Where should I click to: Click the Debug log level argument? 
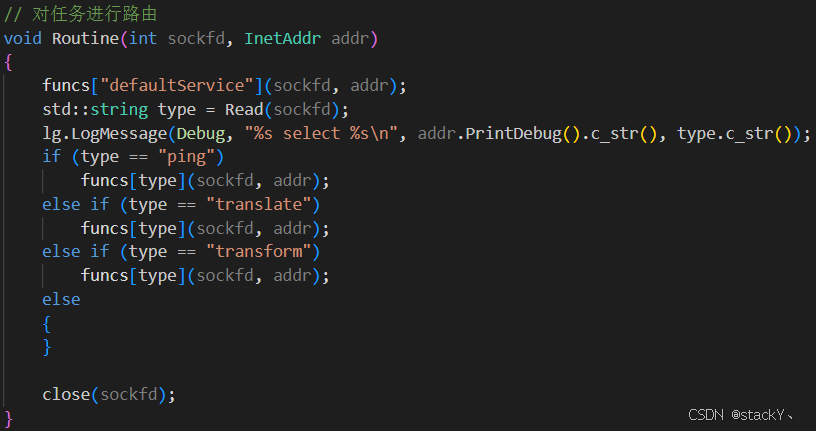click(x=201, y=134)
